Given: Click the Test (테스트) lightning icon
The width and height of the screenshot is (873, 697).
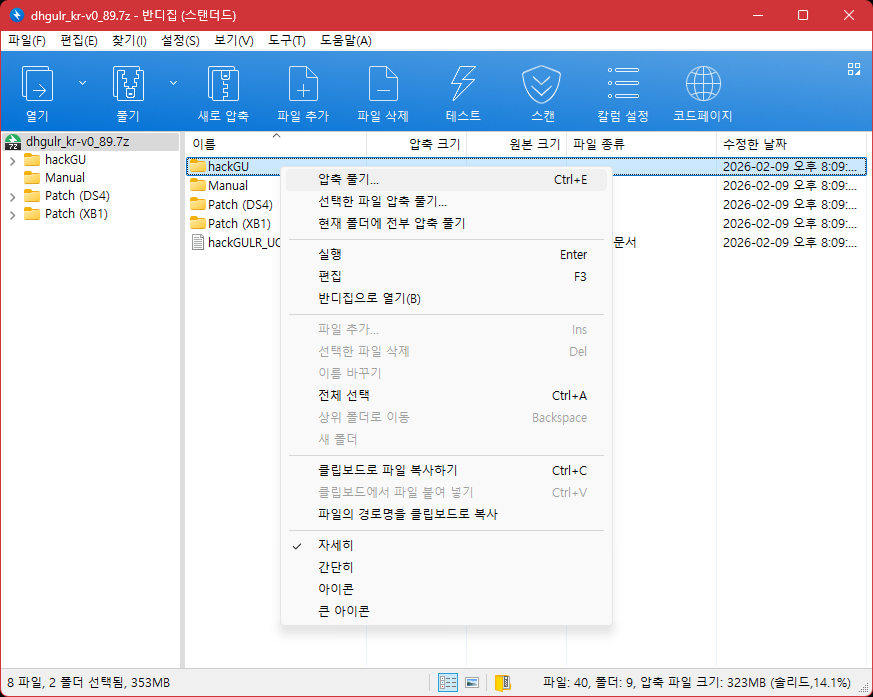Looking at the screenshot, I should pyautogui.click(x=463, y=84).
